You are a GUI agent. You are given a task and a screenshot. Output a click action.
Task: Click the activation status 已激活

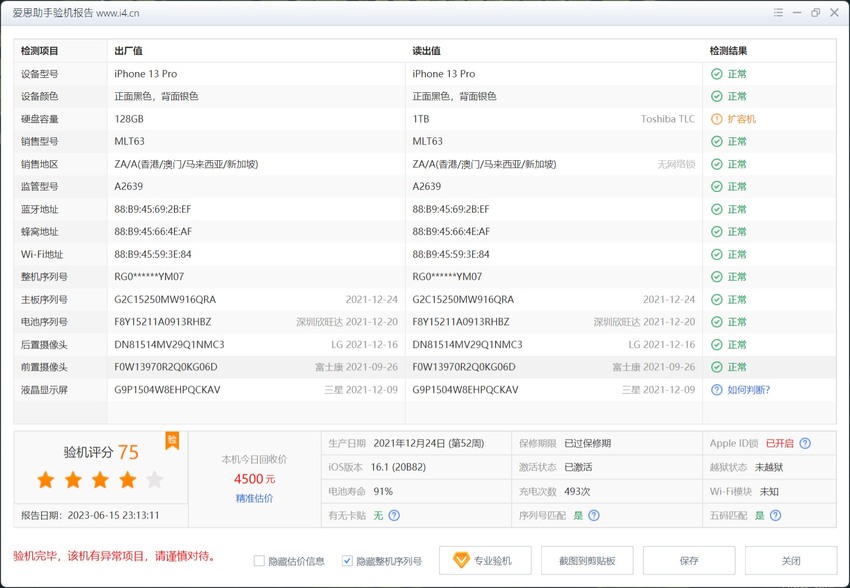[x=578, y=467]
